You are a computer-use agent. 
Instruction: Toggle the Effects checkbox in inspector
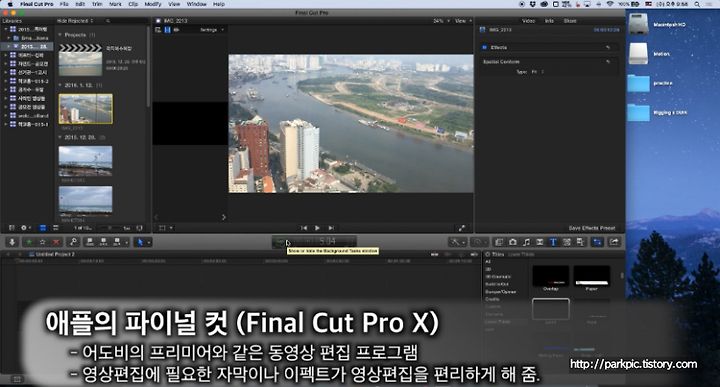tap(484, 47)
